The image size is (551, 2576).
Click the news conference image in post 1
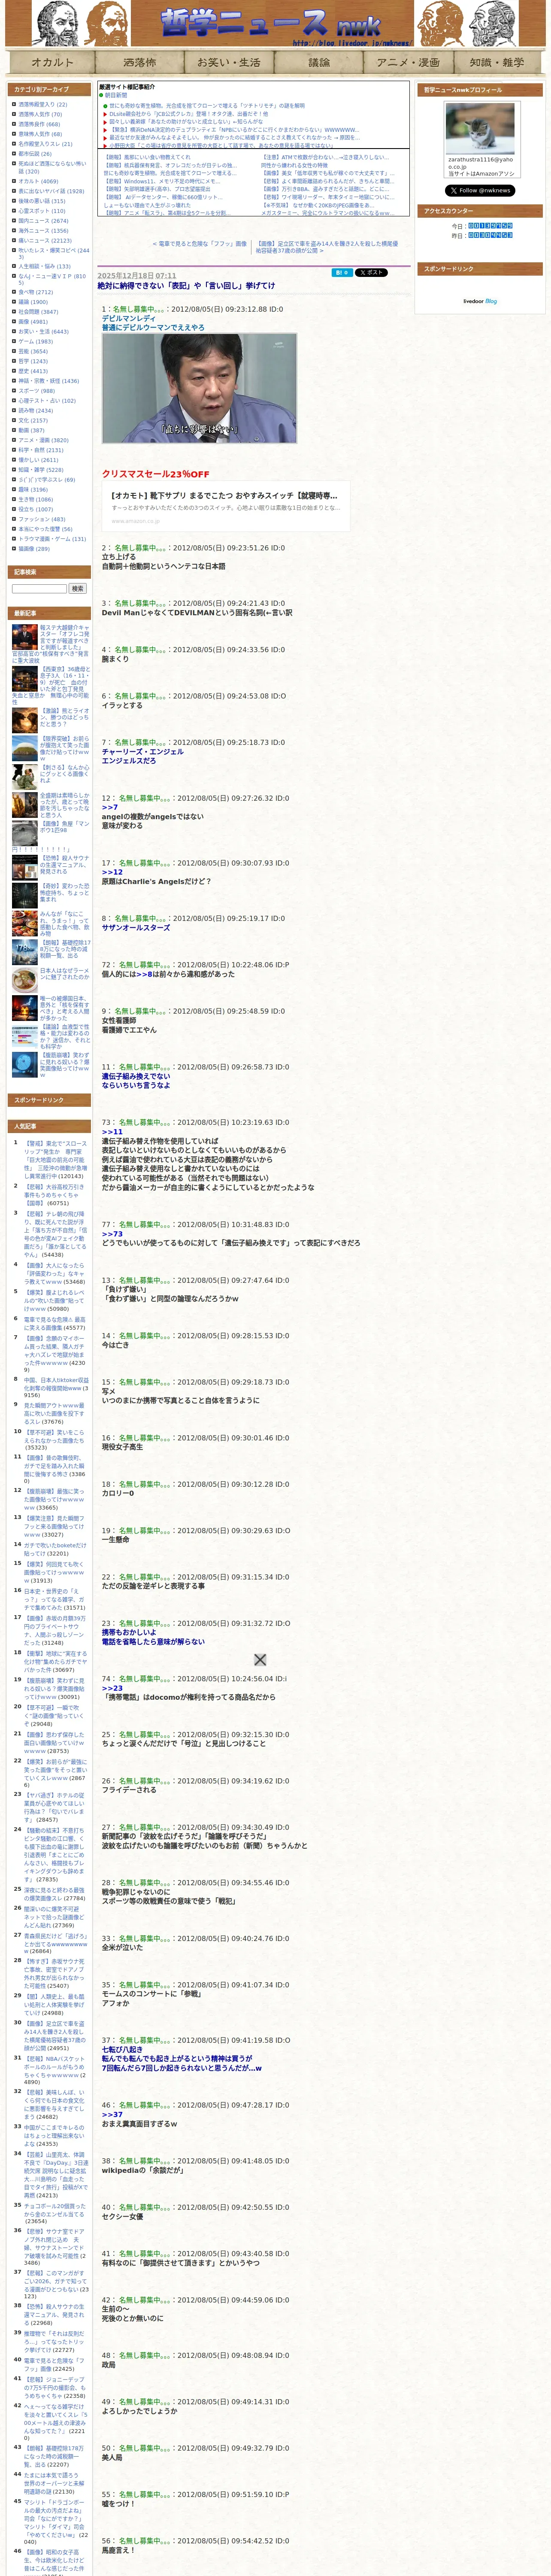pyautogui.click(x=199, y=389)
